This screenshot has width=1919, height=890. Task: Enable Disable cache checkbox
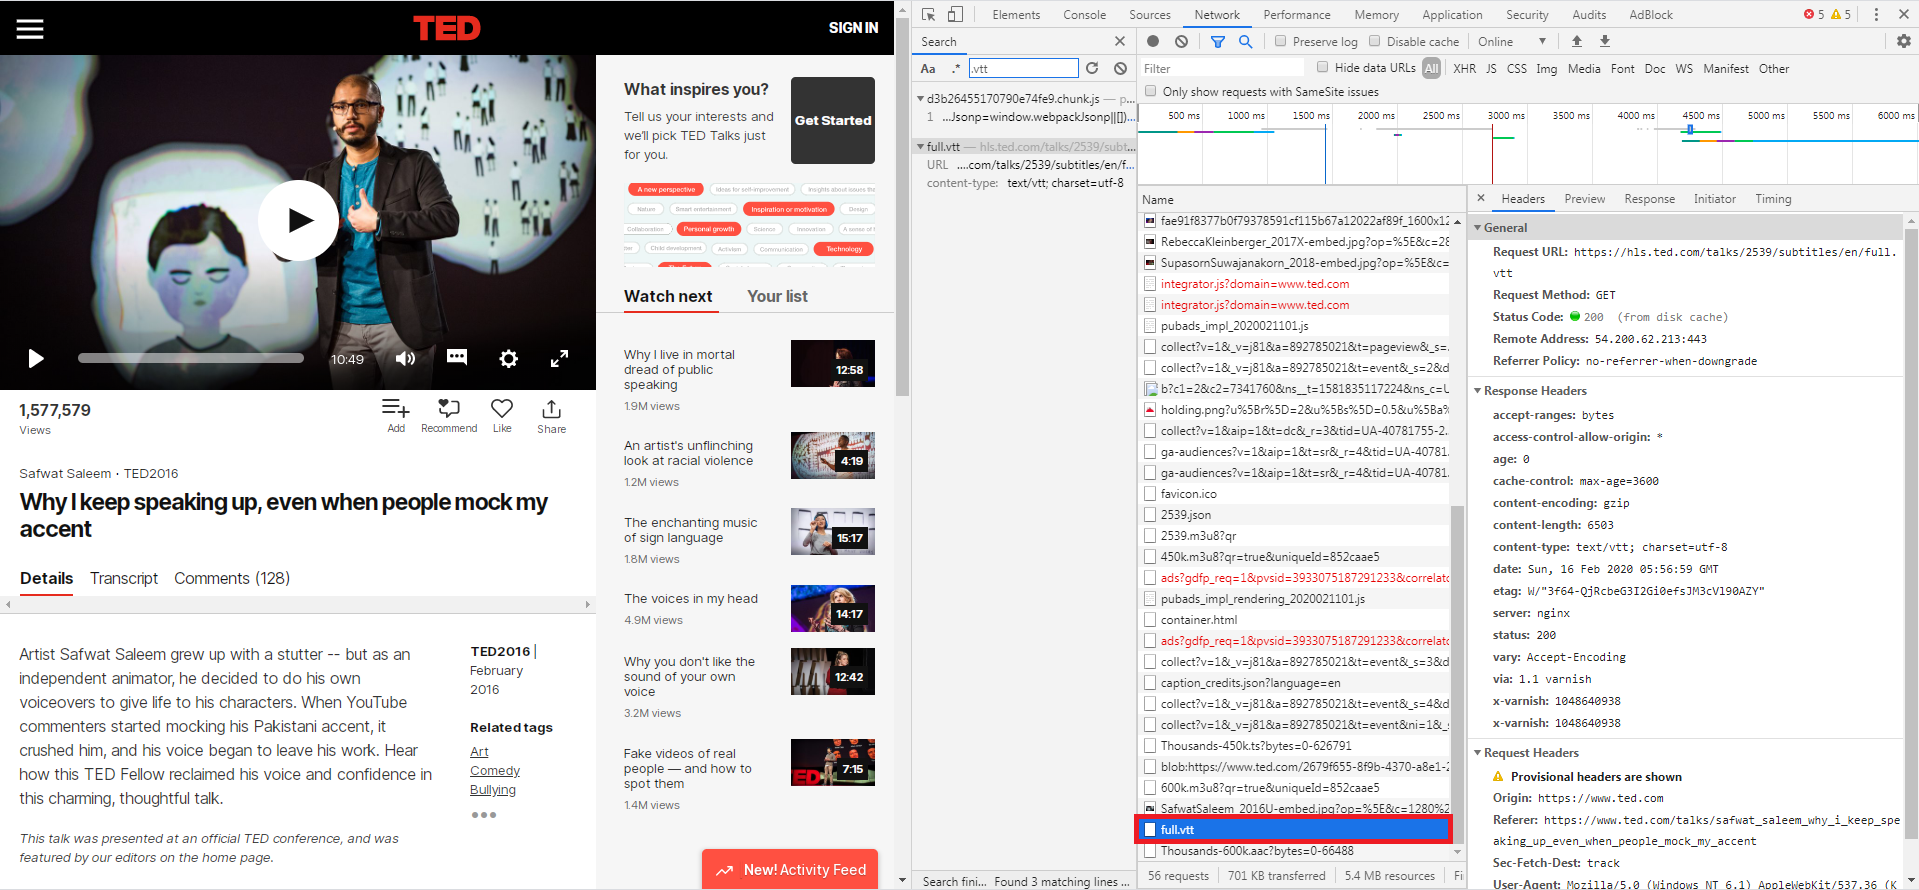click(1375, 41)
